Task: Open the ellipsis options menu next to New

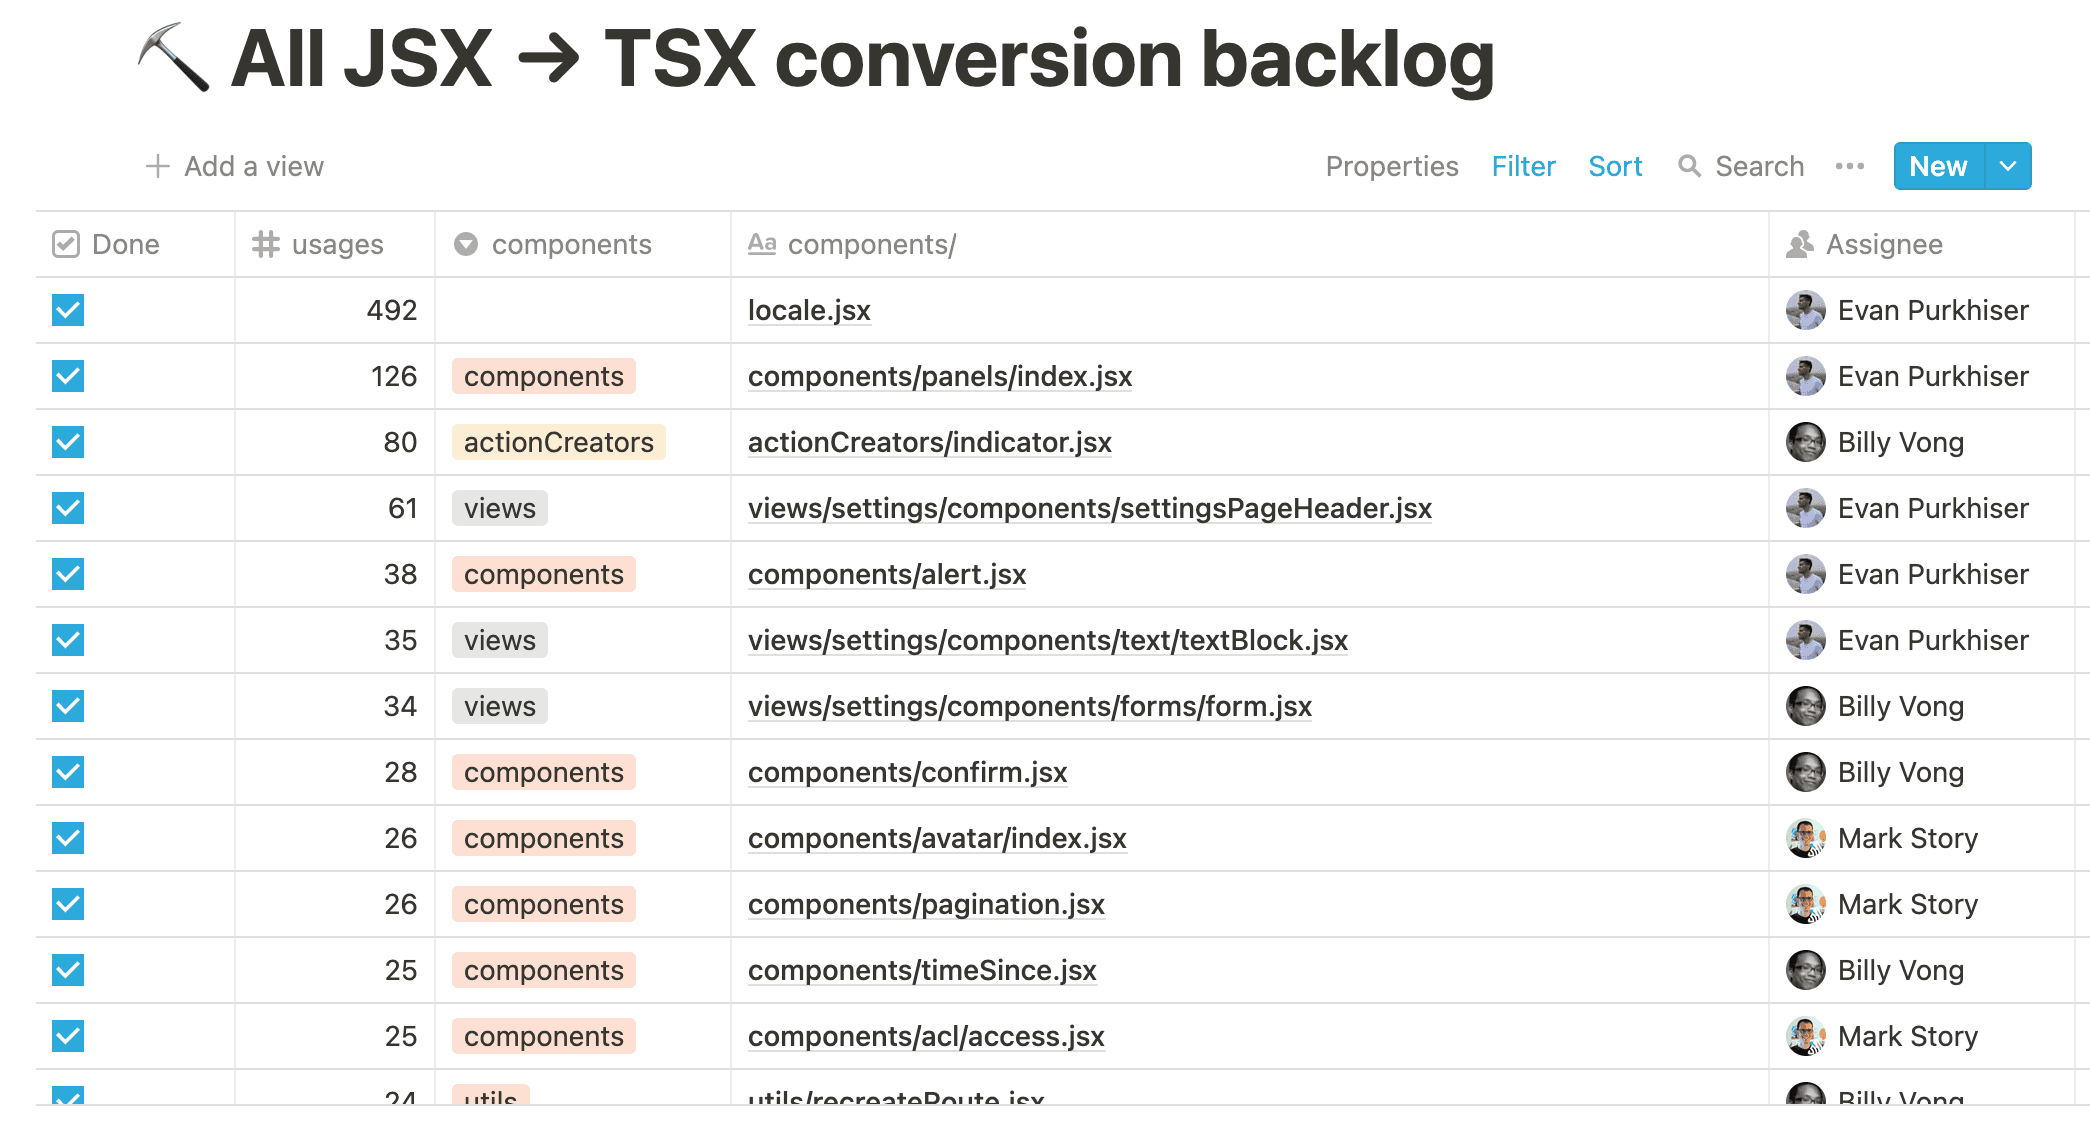Action: point(1849,166)
